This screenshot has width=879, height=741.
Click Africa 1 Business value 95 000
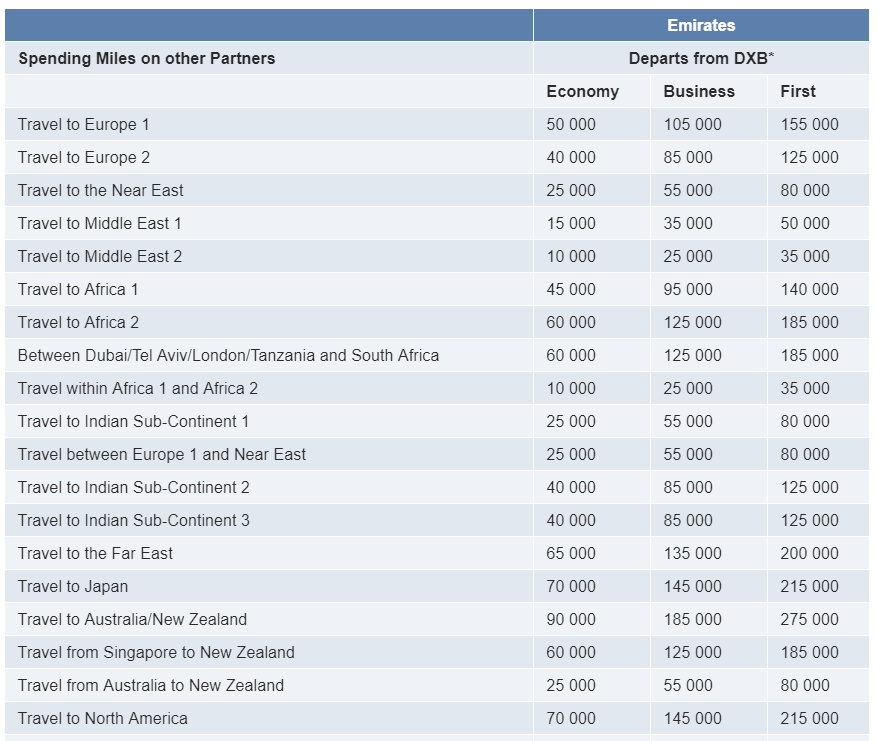688,289
